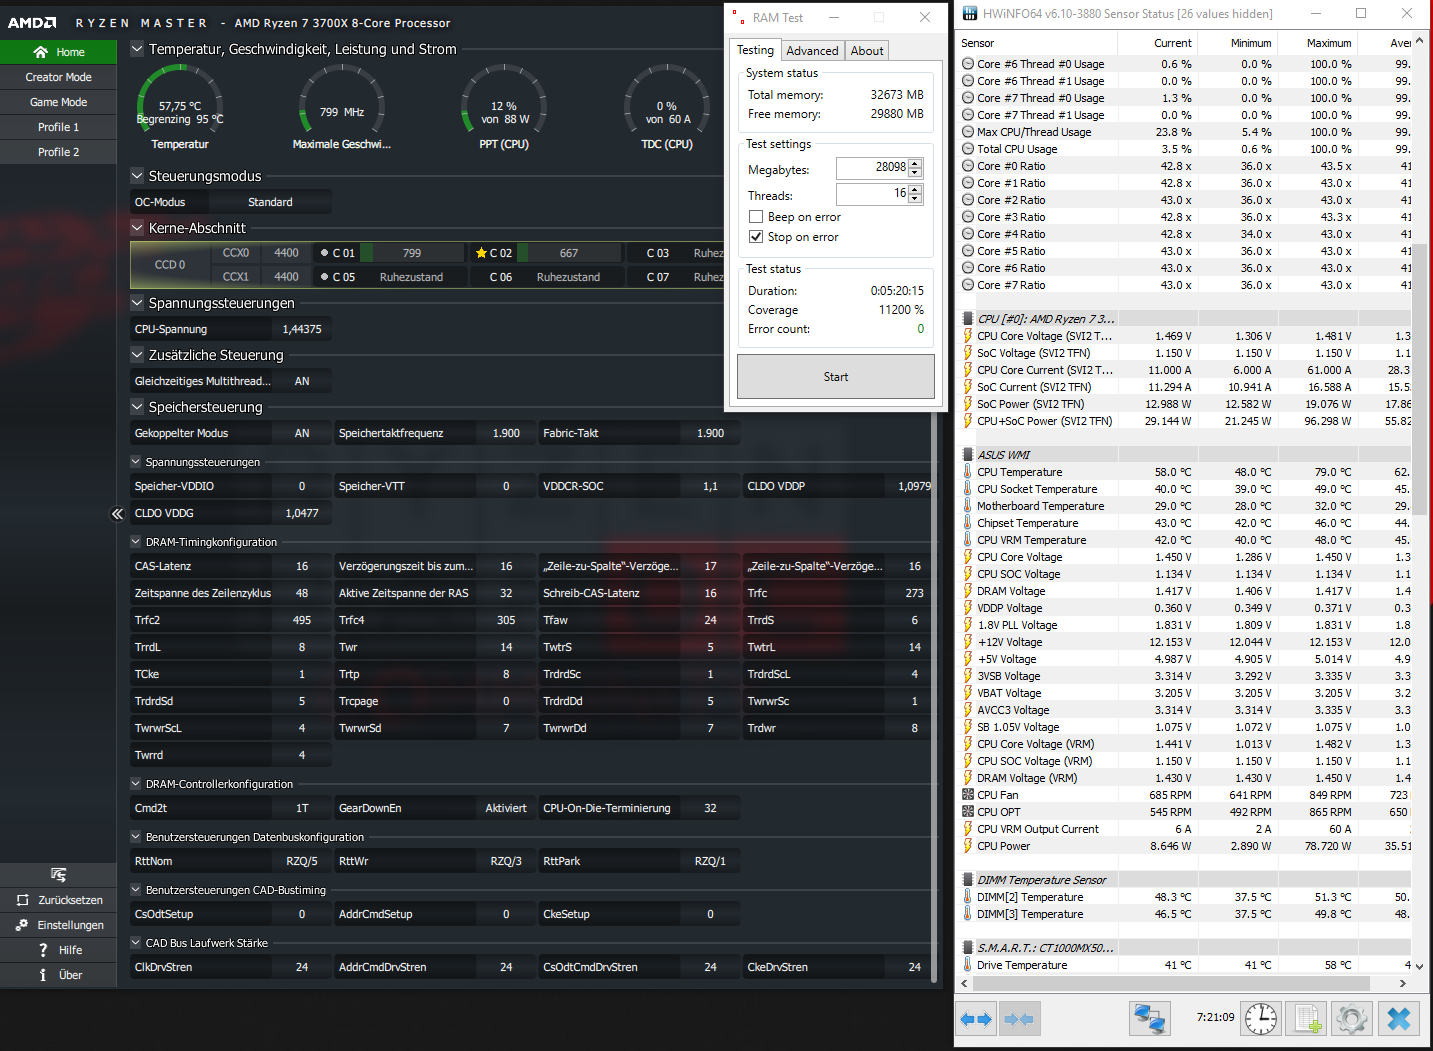Start logging with the sheet-plus icon
This screenshot has width=1433, height=1051.
[1307, 1019]
